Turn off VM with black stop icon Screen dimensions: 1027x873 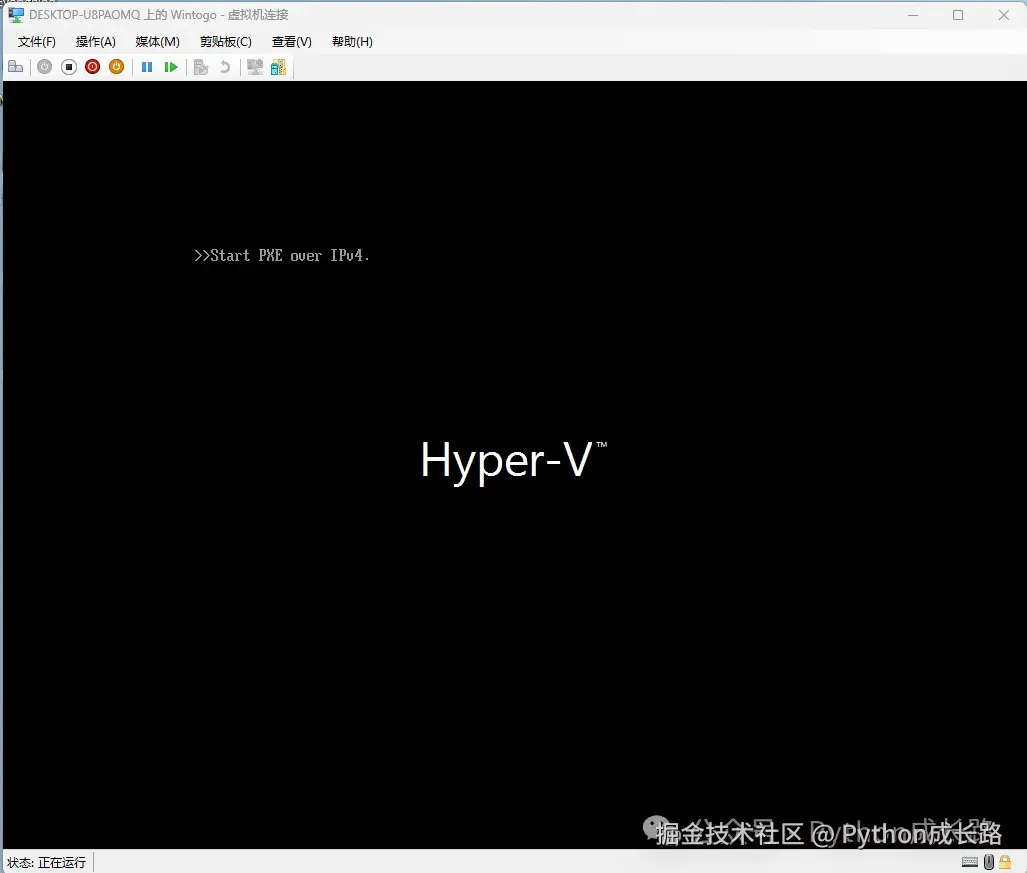(x=69, y=67)
